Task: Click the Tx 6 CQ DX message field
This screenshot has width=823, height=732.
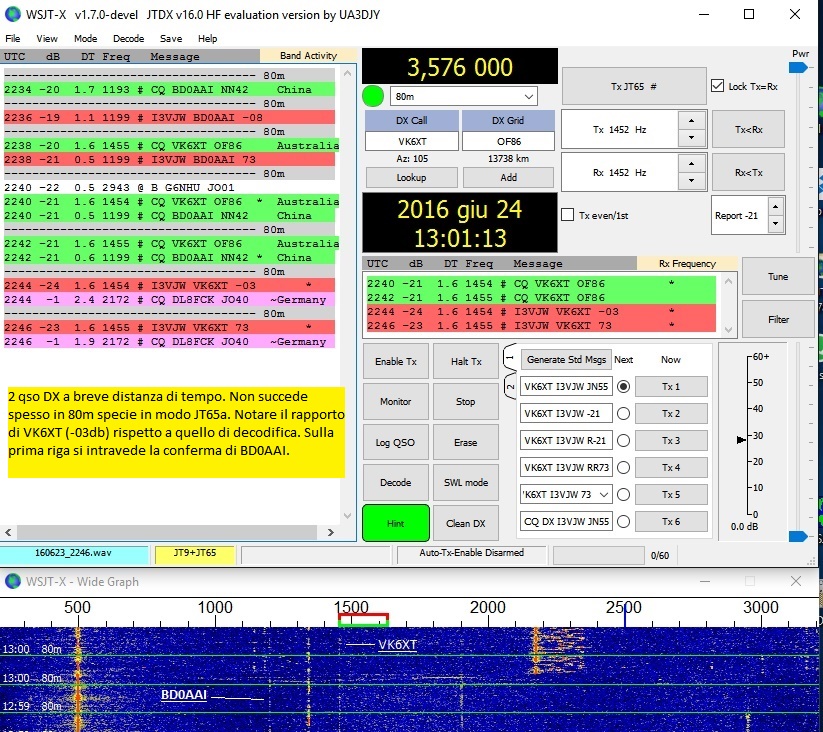Action: 566,522
